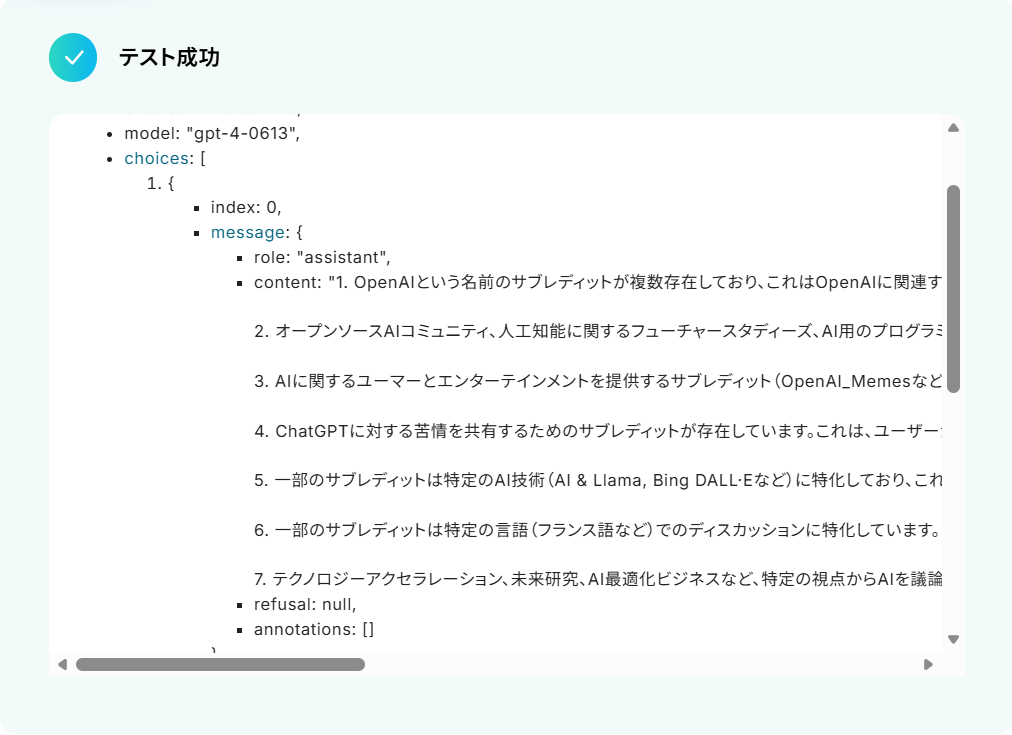The image size is (1012, 735).
Task: Click the scroll left arrow of horizontal scrollbar
Action: click(63, 665)
